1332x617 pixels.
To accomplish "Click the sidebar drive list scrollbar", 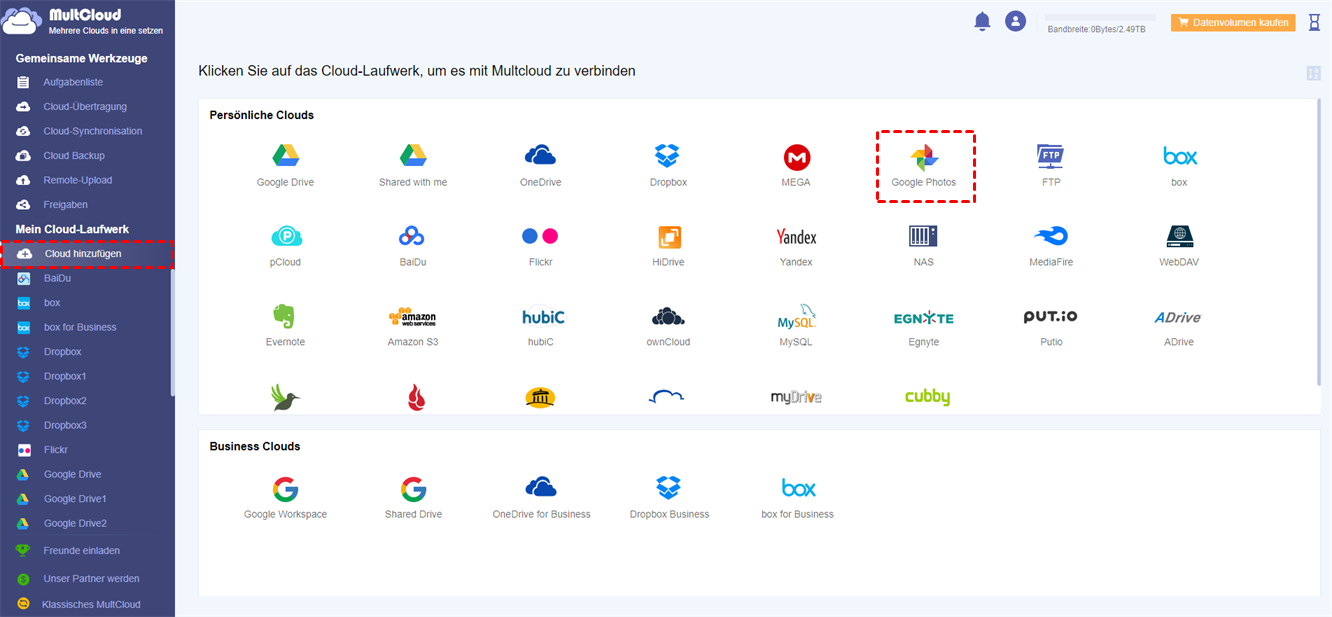I will [x=173, y=330].
